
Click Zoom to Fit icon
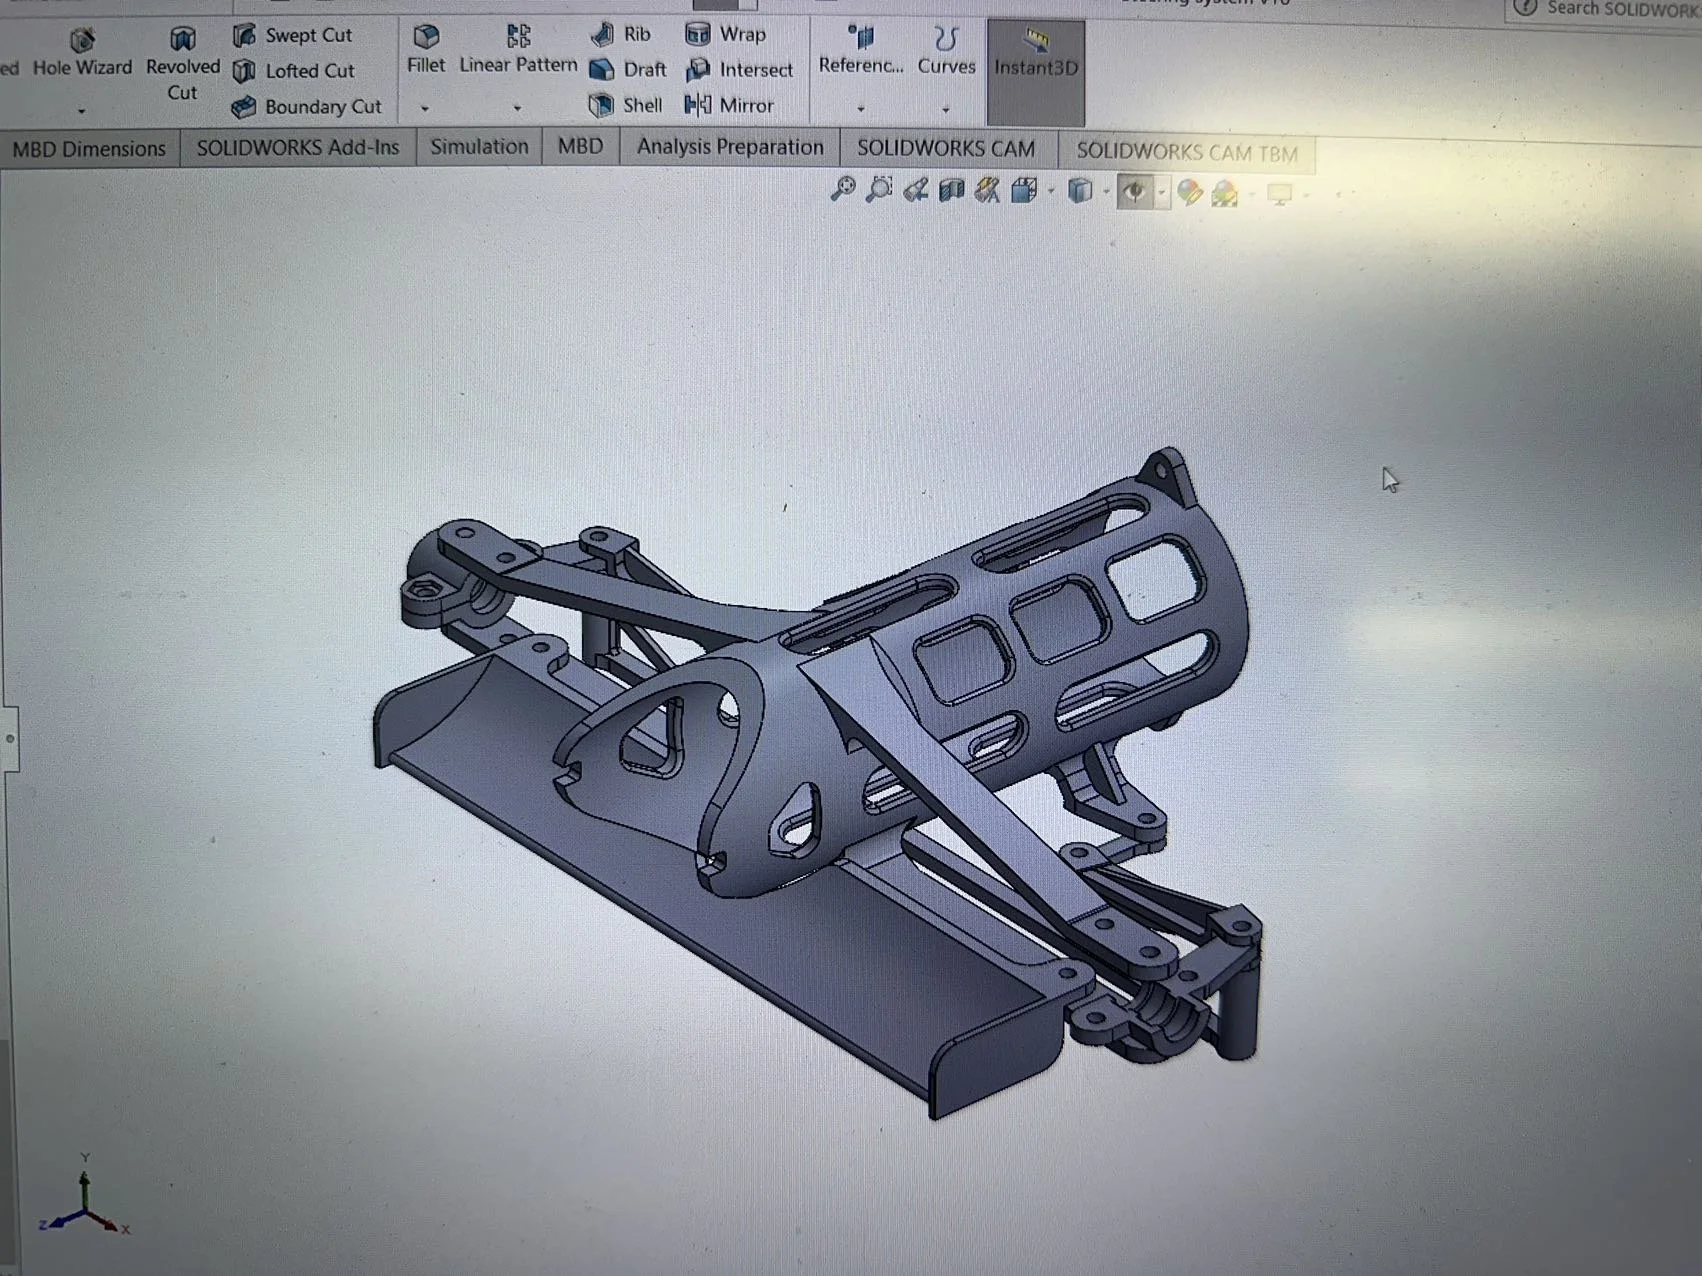point(843,189)
